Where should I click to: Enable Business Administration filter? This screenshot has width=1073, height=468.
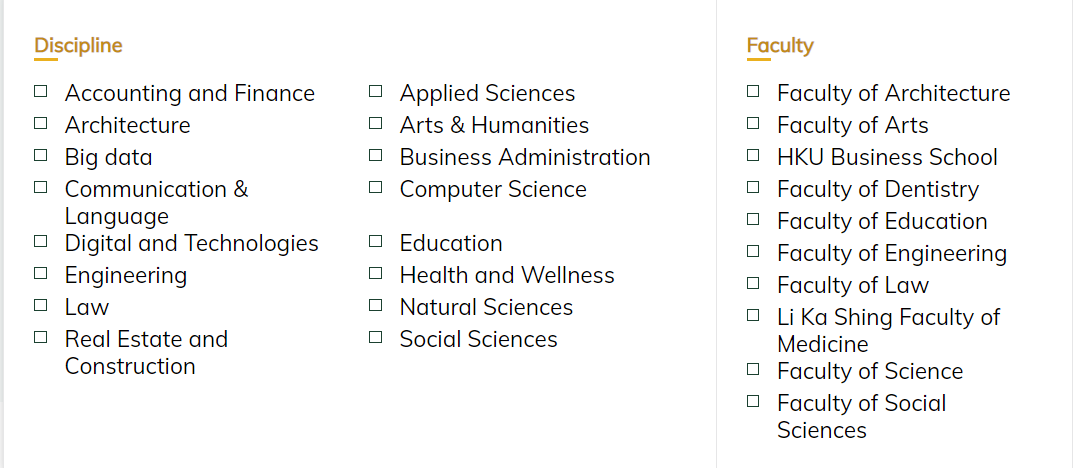[376, 155]
